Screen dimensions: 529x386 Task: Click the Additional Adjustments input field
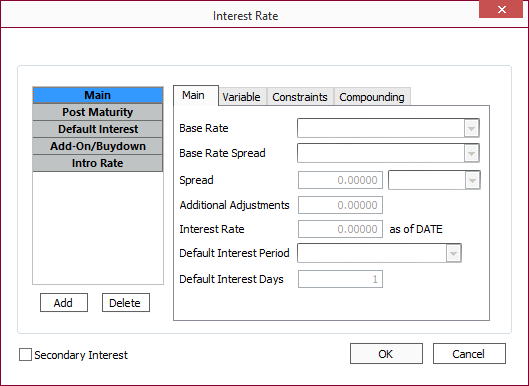coord(340,205)
